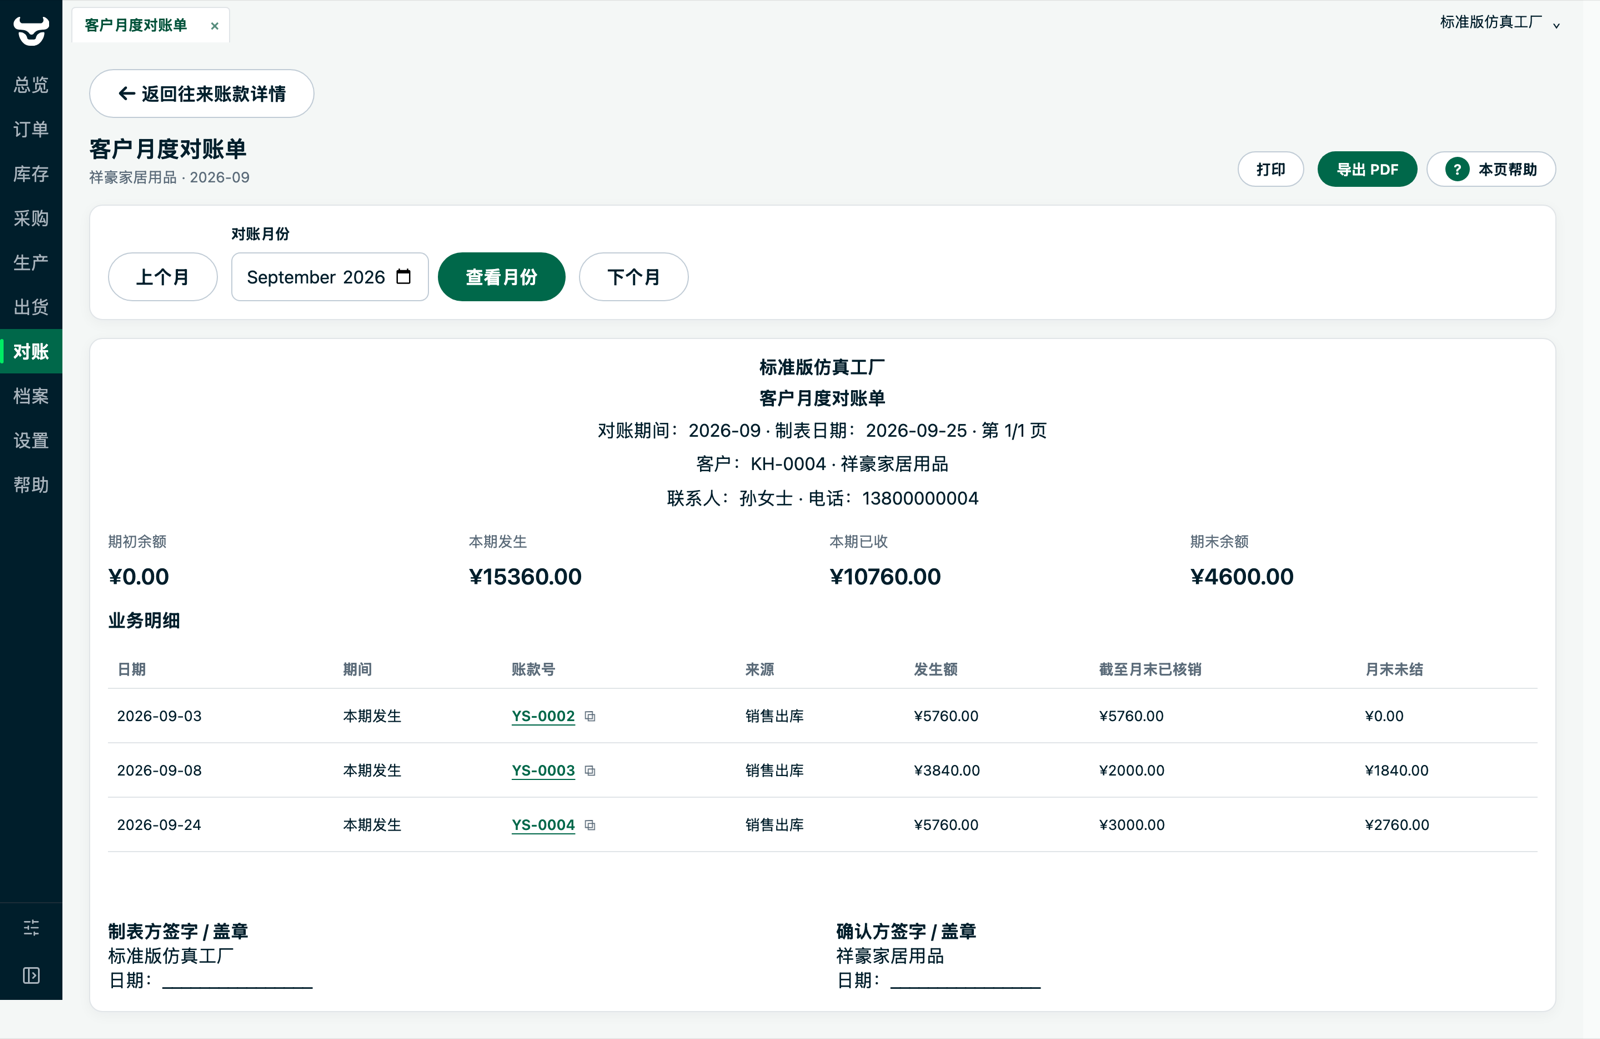Image resolution: width=1600 pixels, height=1039 pixels.
Task: Go to 下个月
Action: (634, 277)
